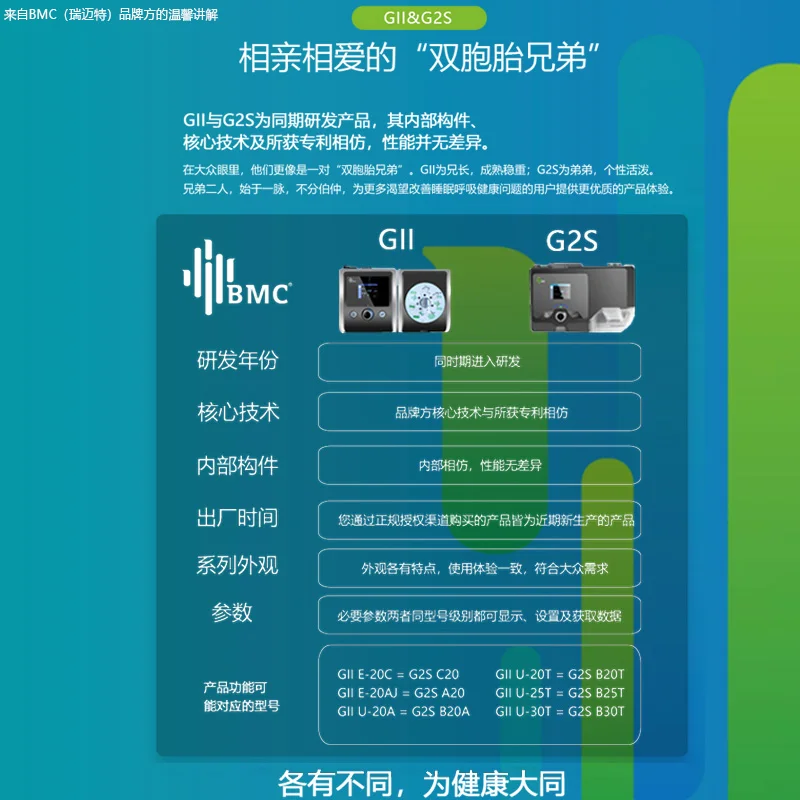Click the line starting 在大众眼里

[419, 170]
